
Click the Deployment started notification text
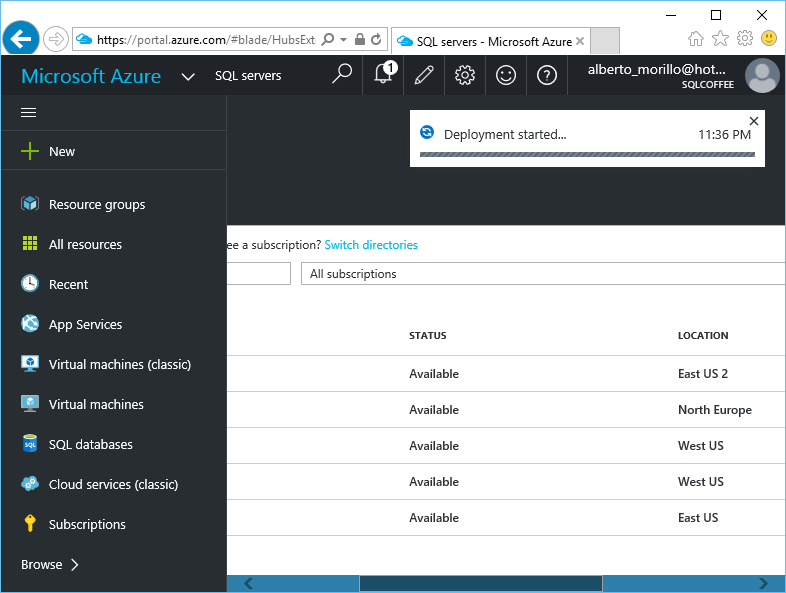coord(505,134)
